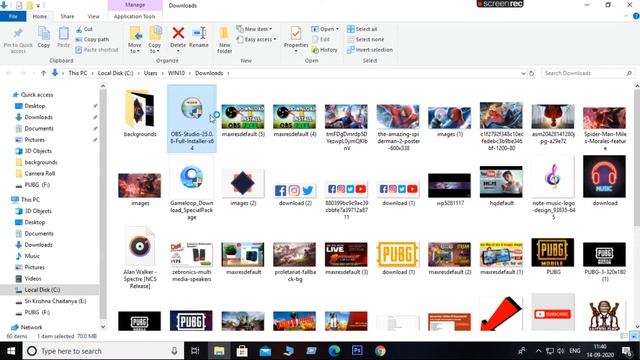Select Music under This PC
The width and height of the screenshot is (640, 360).
[x=32, y=256]
